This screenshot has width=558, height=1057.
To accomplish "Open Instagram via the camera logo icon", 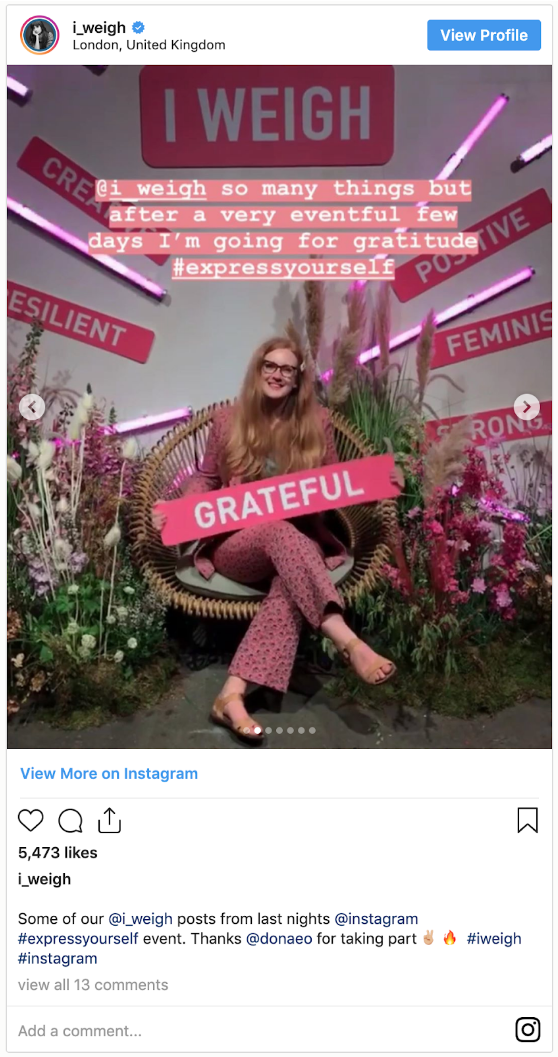I will tap(528, 1030).
